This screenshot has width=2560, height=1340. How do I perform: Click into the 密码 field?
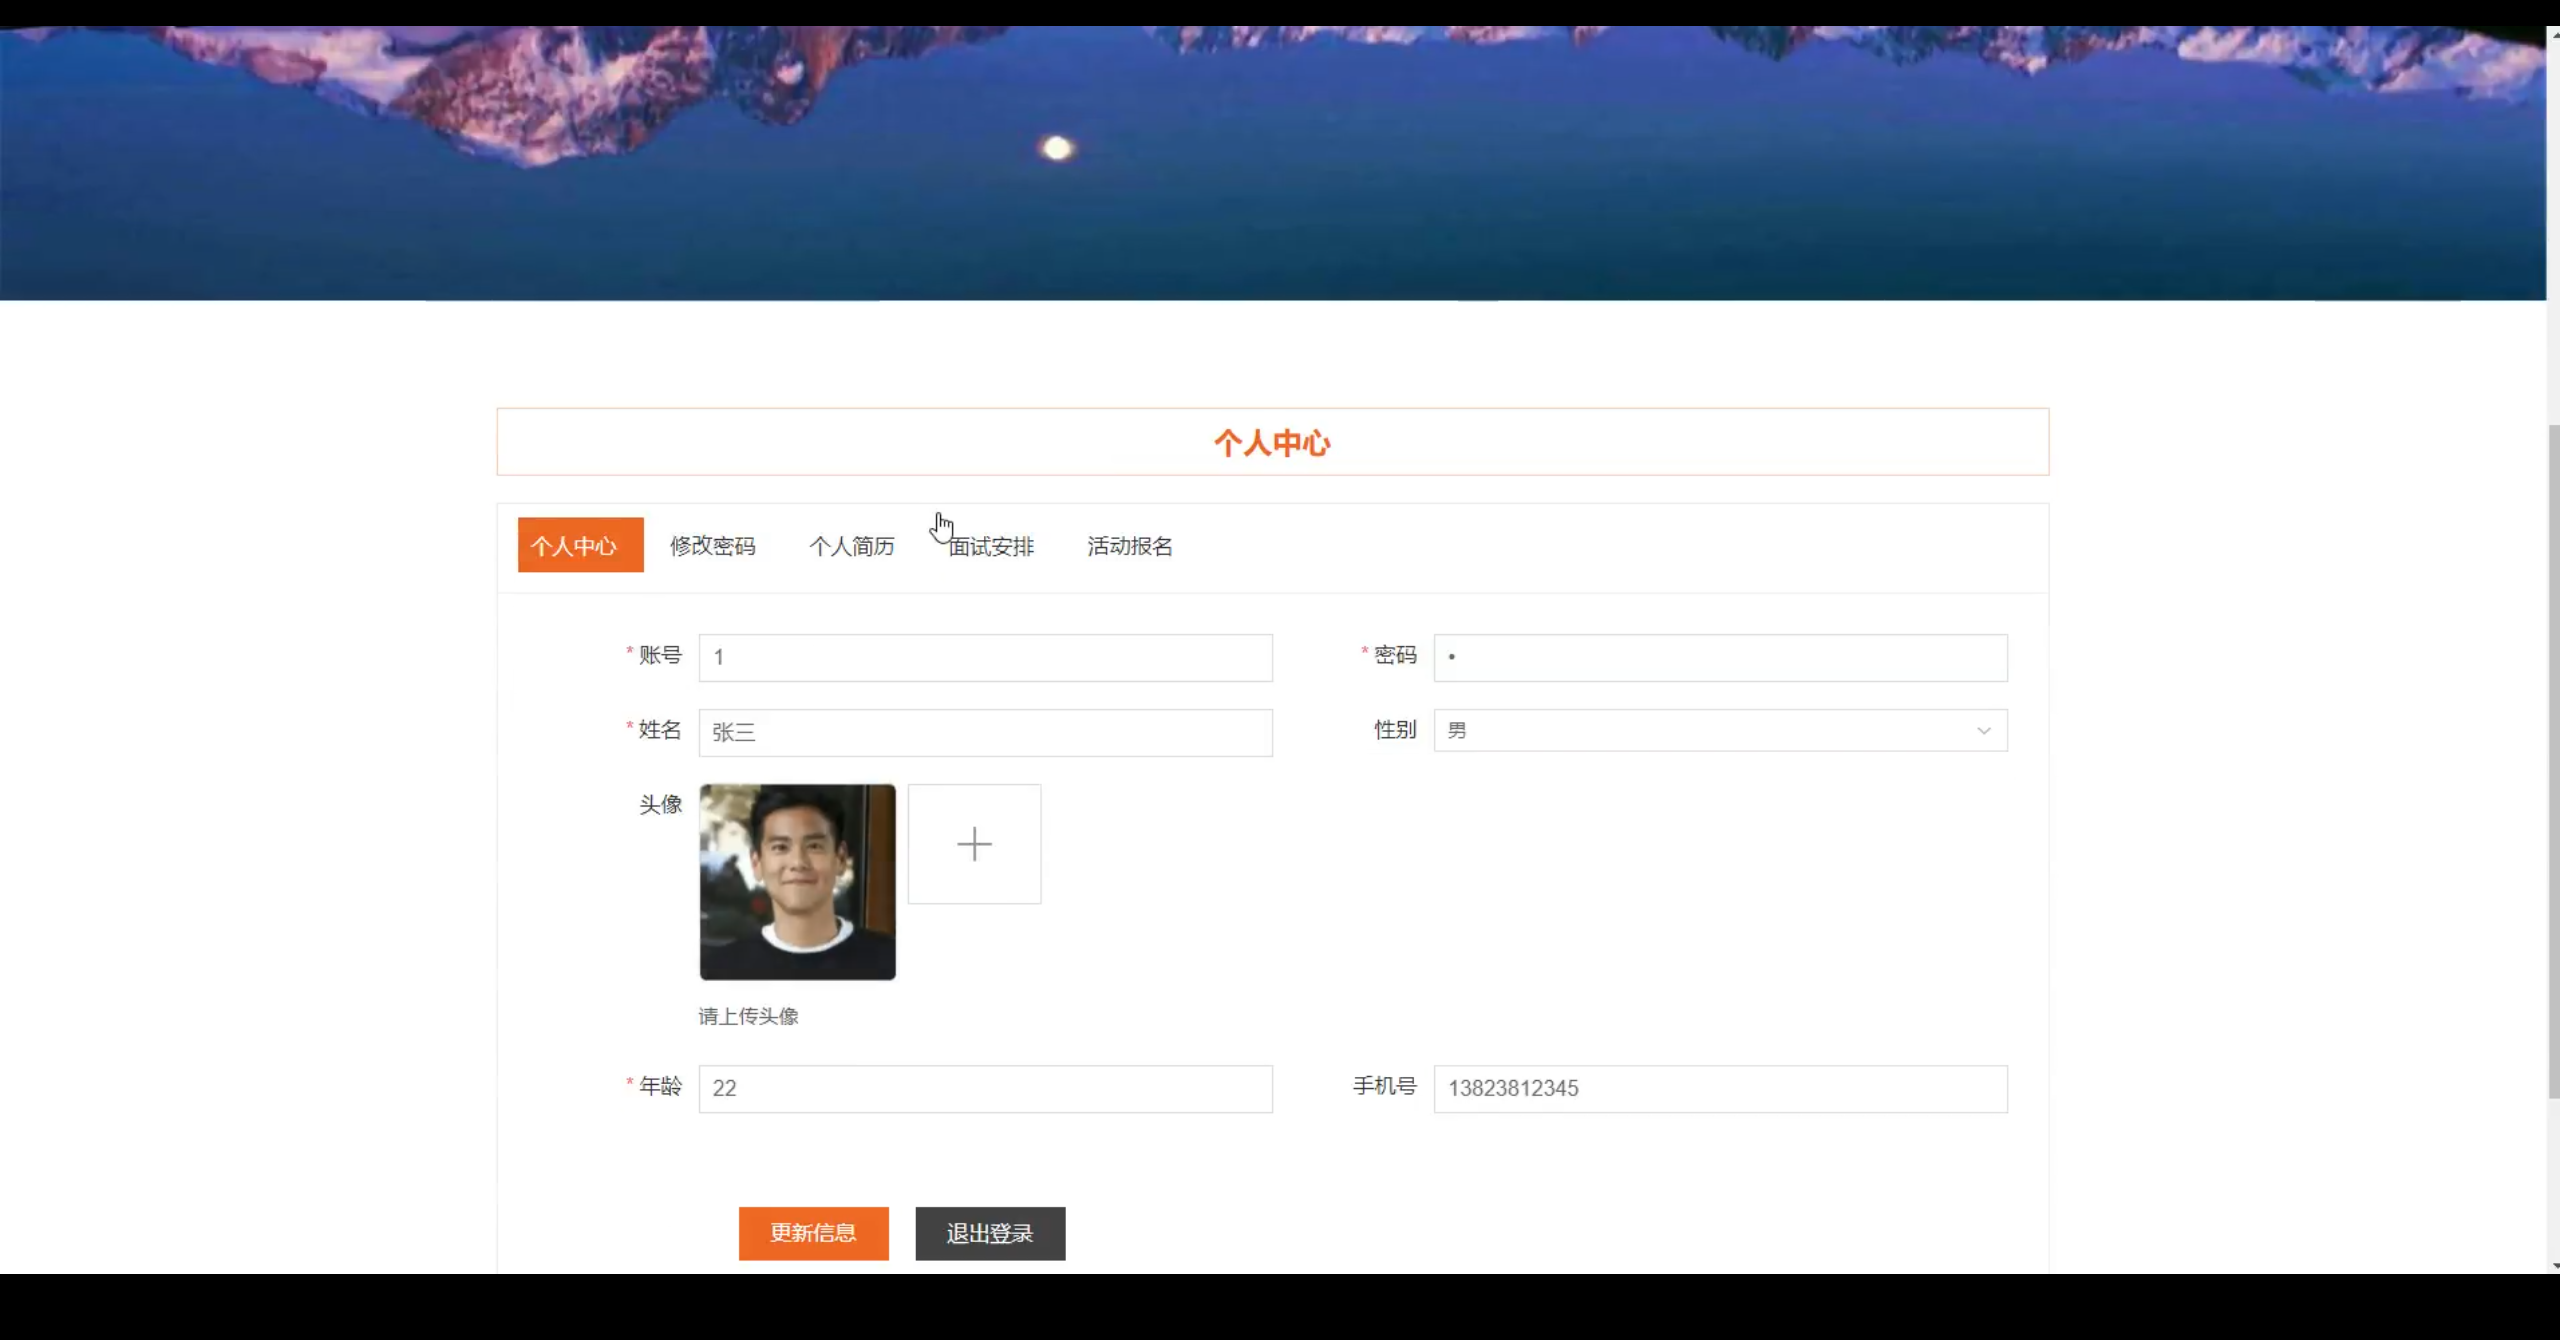1720,658
